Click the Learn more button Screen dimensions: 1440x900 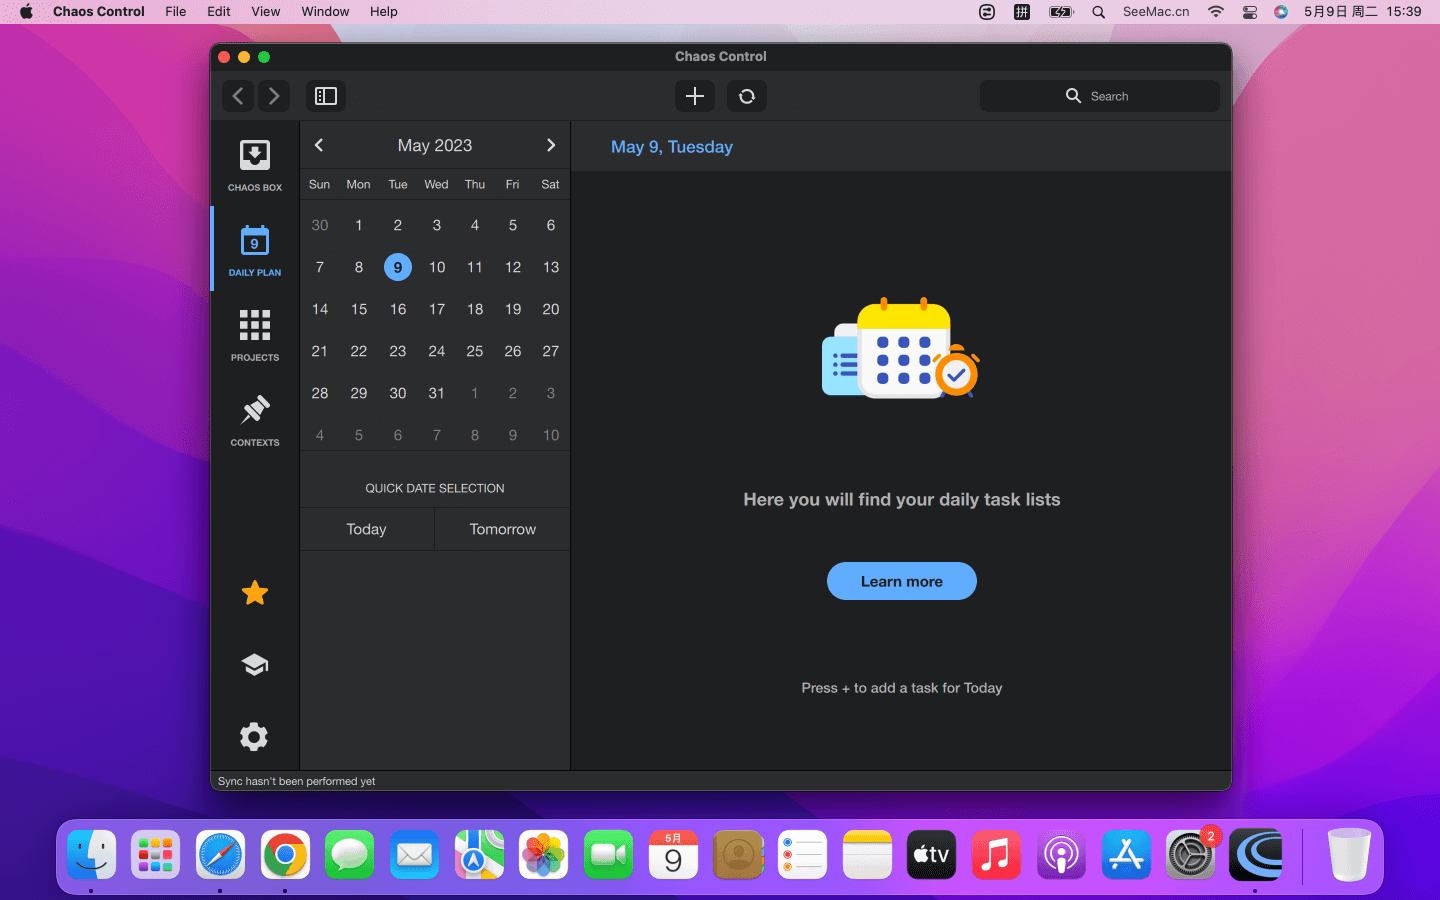click(x=901, y=581)
